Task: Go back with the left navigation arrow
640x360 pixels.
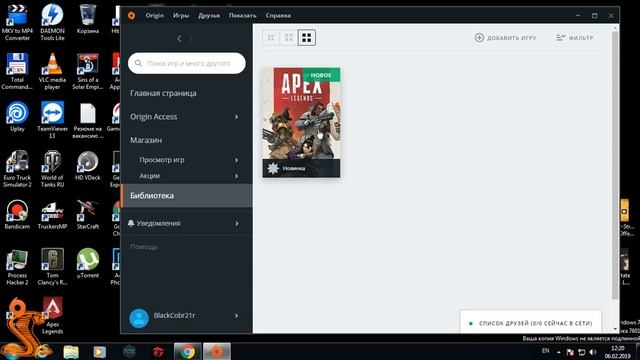Action: pyautogui.click(x=179, y=38)
